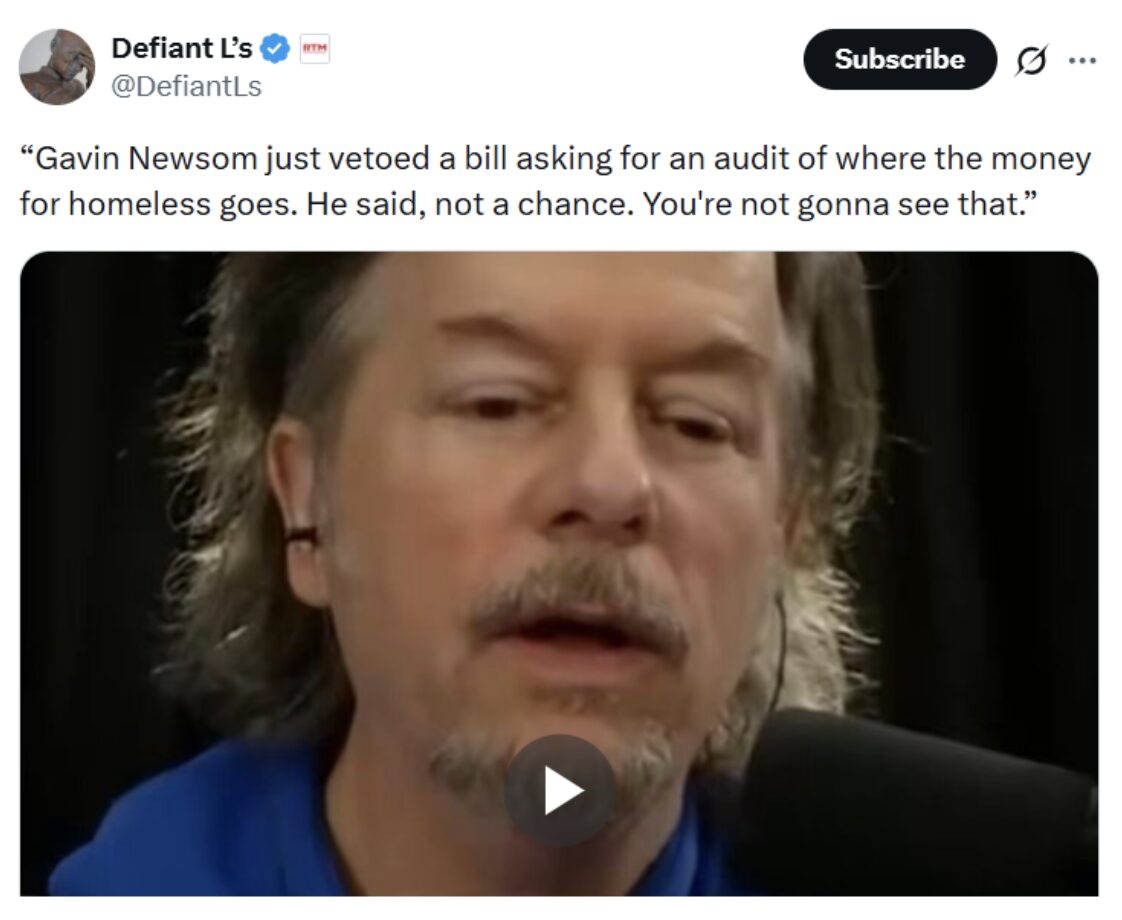Click the man's earring in the video
The image size is (1122, 920).
pyautogui.click(x=301, y=534)
